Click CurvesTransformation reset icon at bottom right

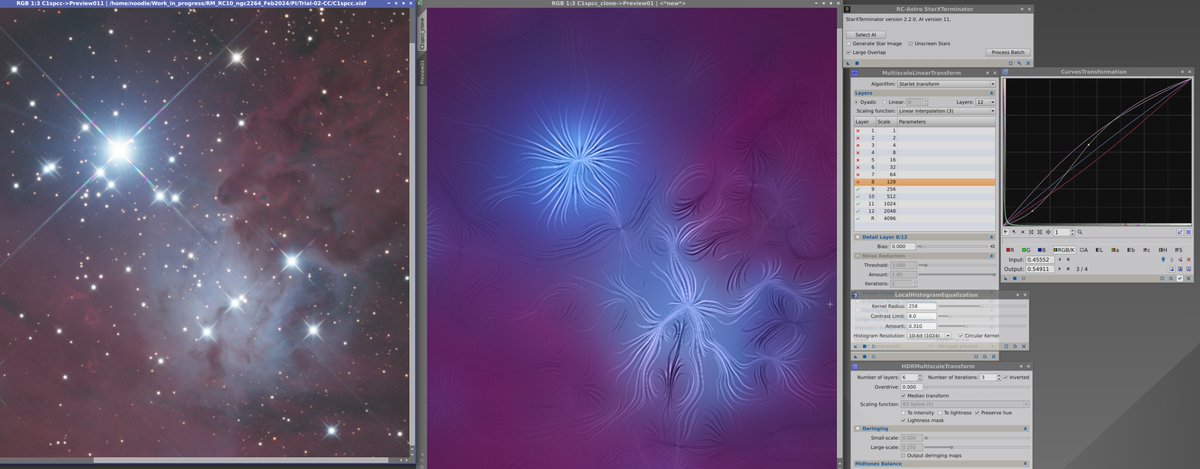click(x=1189, y=278)
